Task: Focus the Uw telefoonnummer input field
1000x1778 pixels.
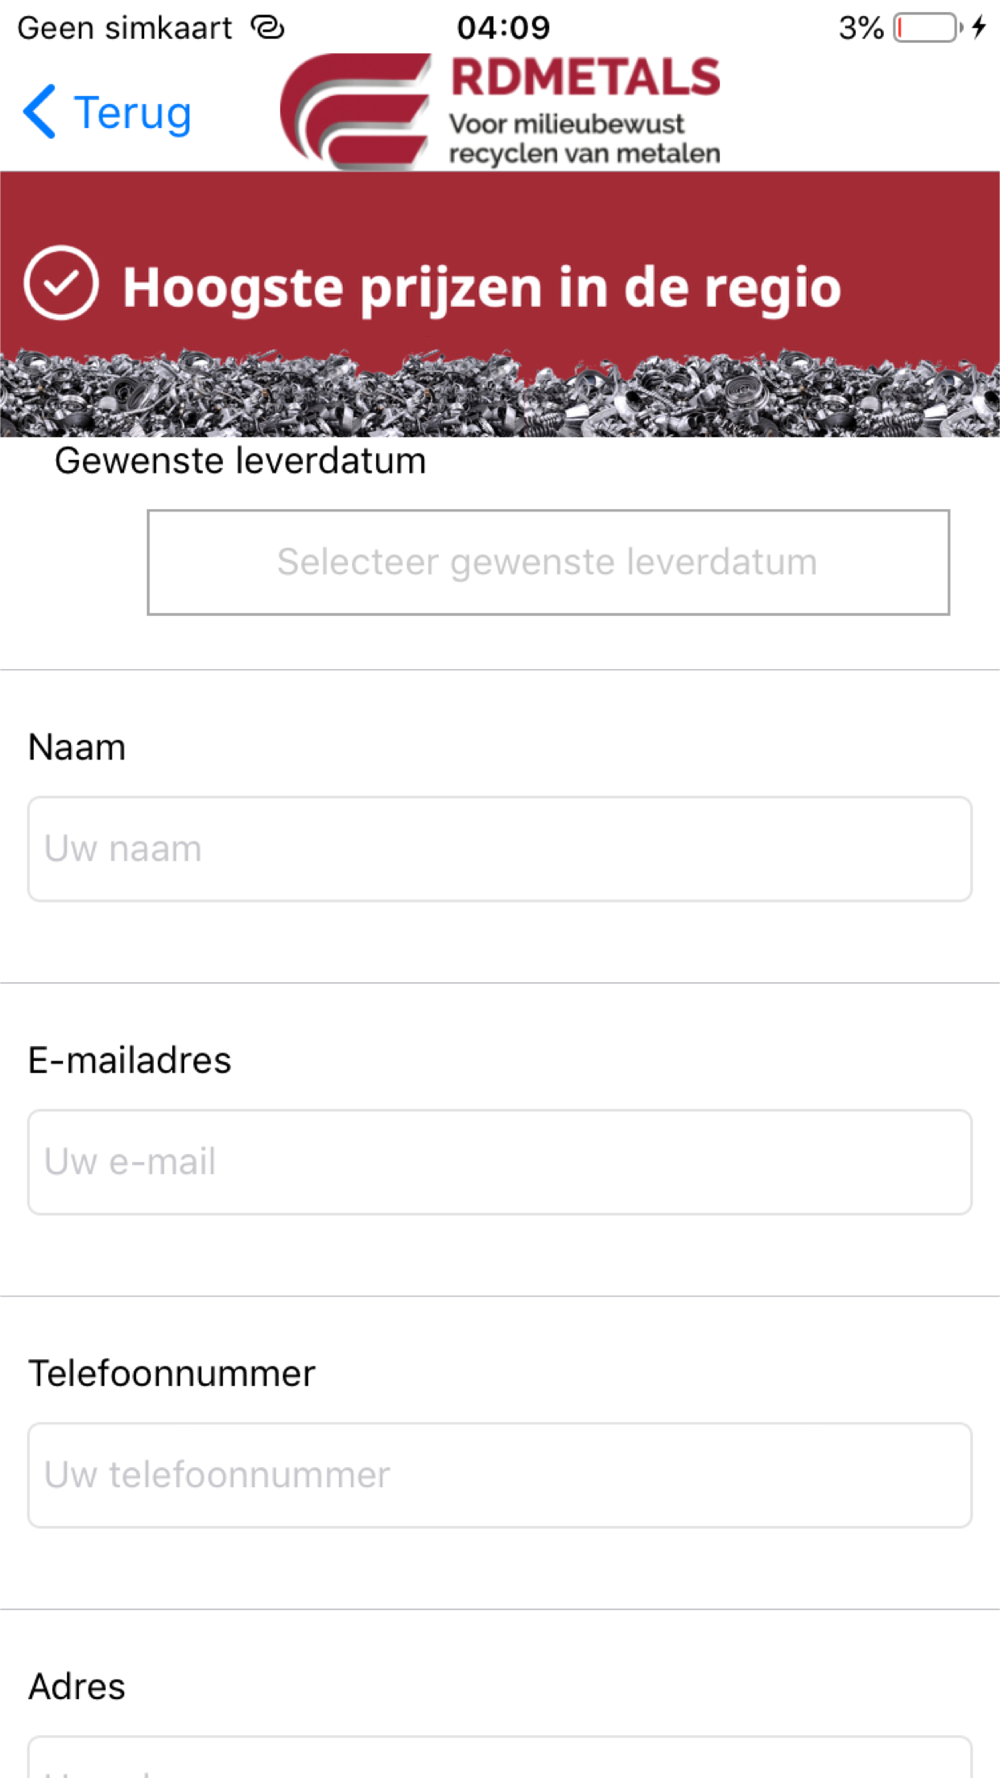Action: 500,1475
